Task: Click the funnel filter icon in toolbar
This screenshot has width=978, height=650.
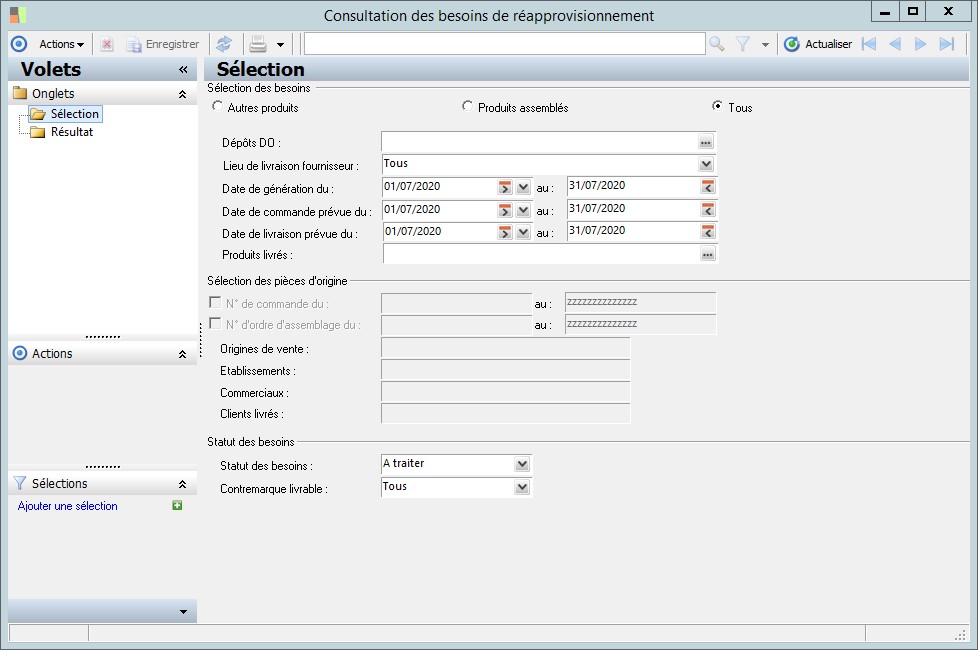Action: click(743, 44)
